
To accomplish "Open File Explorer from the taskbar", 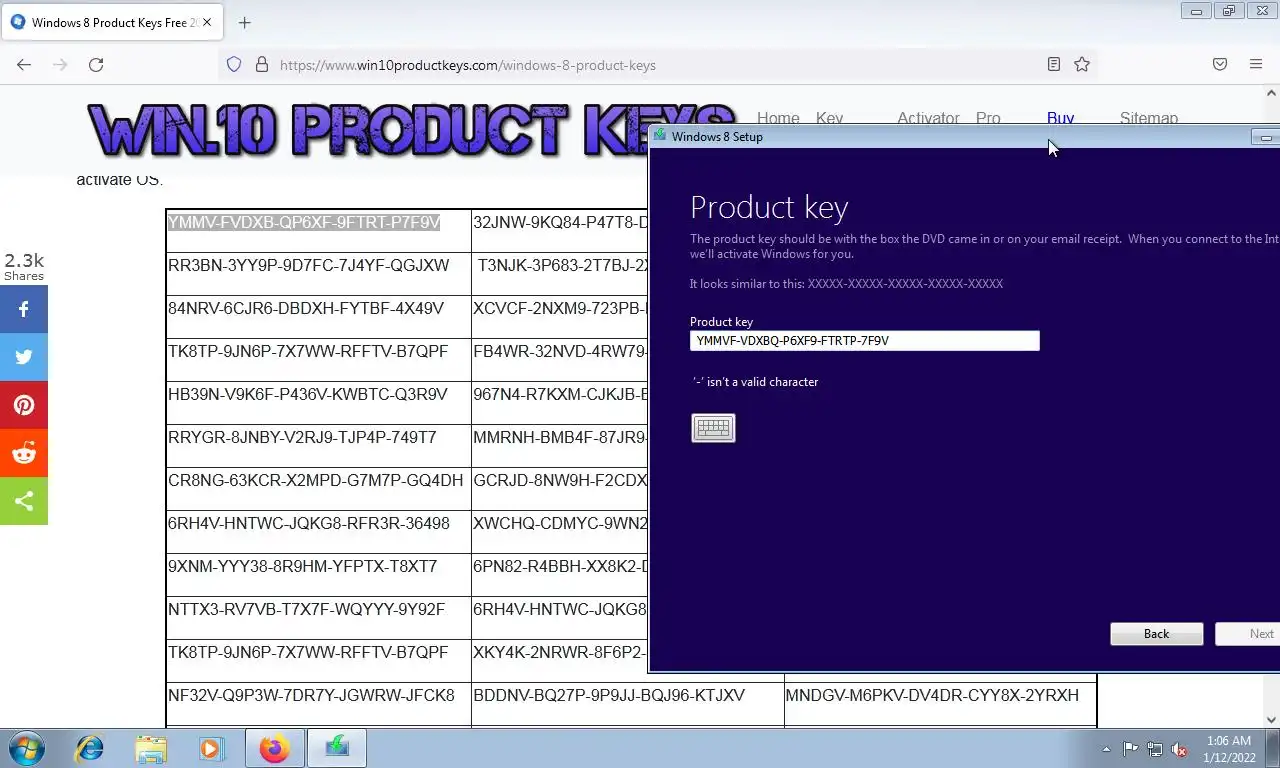I will 151,748.
